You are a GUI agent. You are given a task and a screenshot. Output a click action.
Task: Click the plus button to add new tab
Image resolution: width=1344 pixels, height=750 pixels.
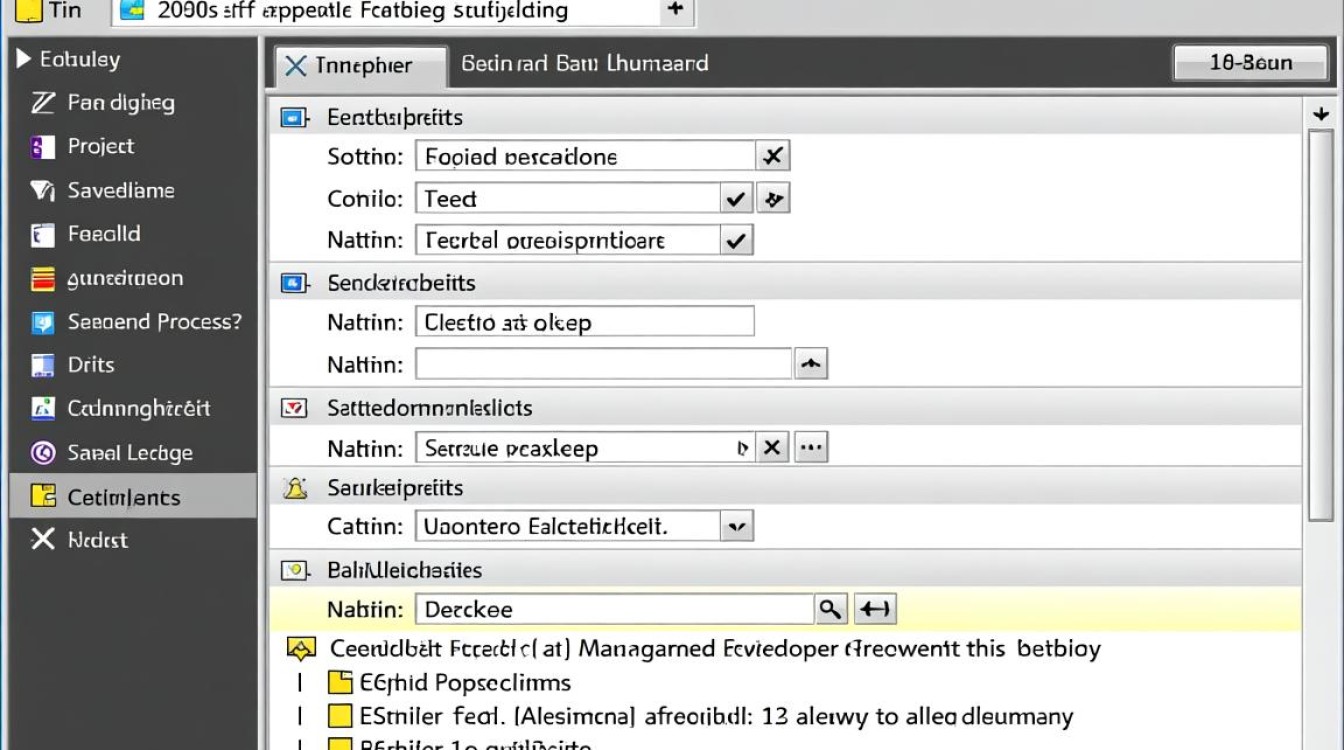pos(676,10)
